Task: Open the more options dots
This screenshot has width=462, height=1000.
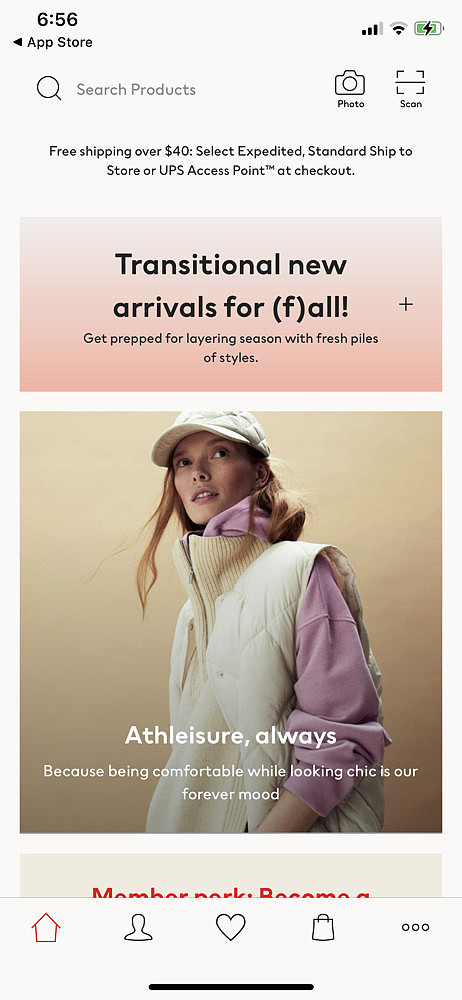Action: [x=415, y=927]
